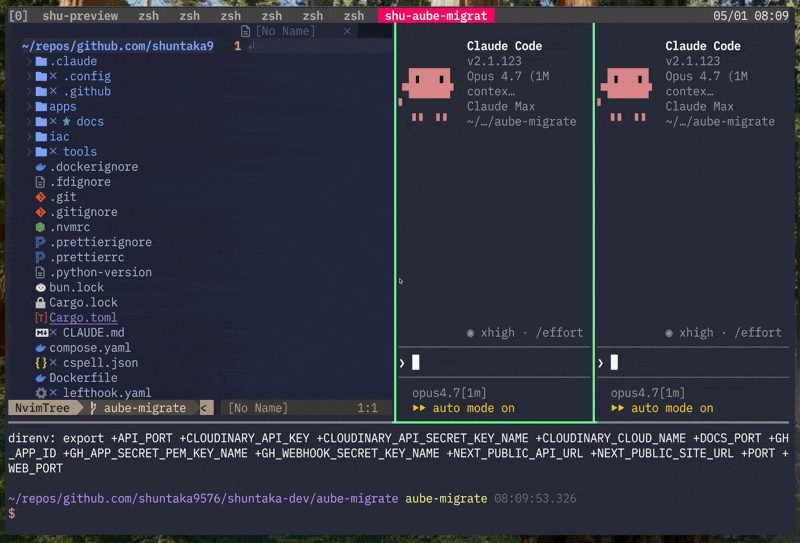Focus the left Claude Code prompt input
800x543 pixels.
point(494,363)
